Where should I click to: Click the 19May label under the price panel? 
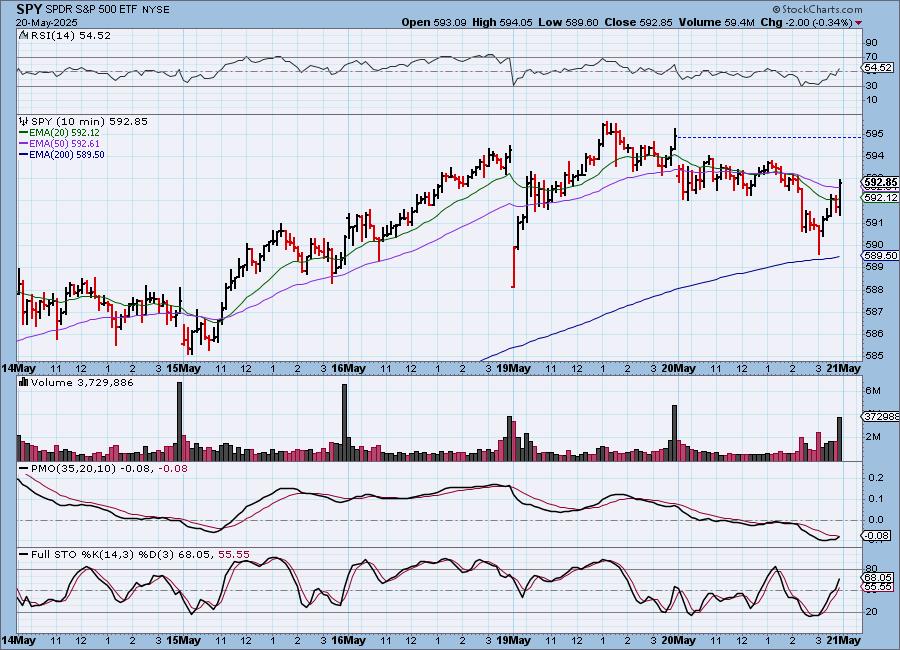[x=513, y=369]
